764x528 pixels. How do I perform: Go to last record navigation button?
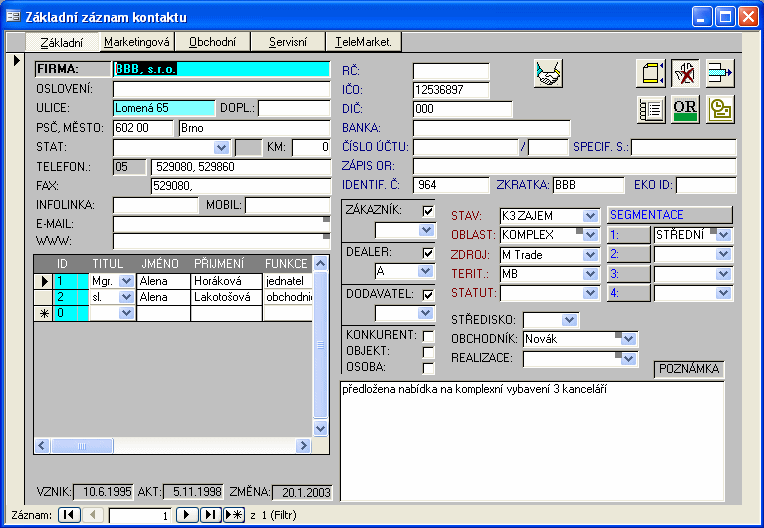coord(210,515)
